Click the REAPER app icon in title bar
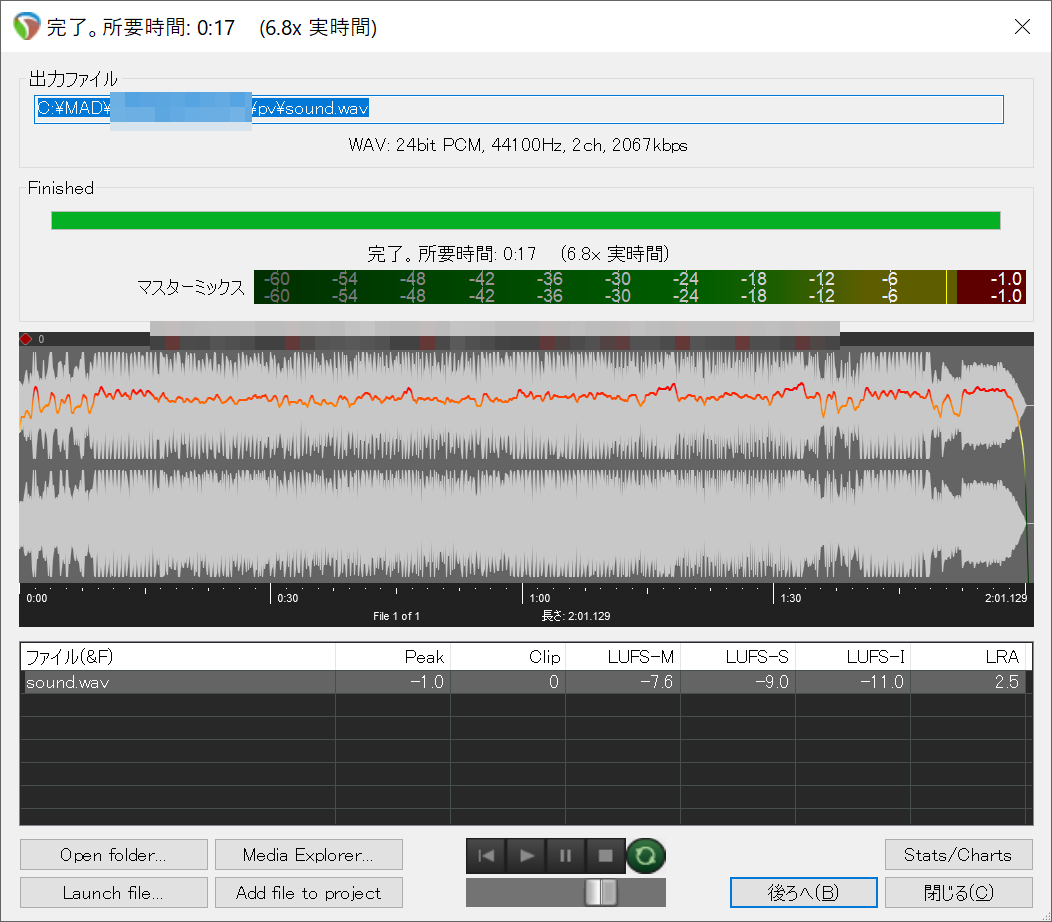The height and width of the screenshot is (922, 1052). pos(27,27)
